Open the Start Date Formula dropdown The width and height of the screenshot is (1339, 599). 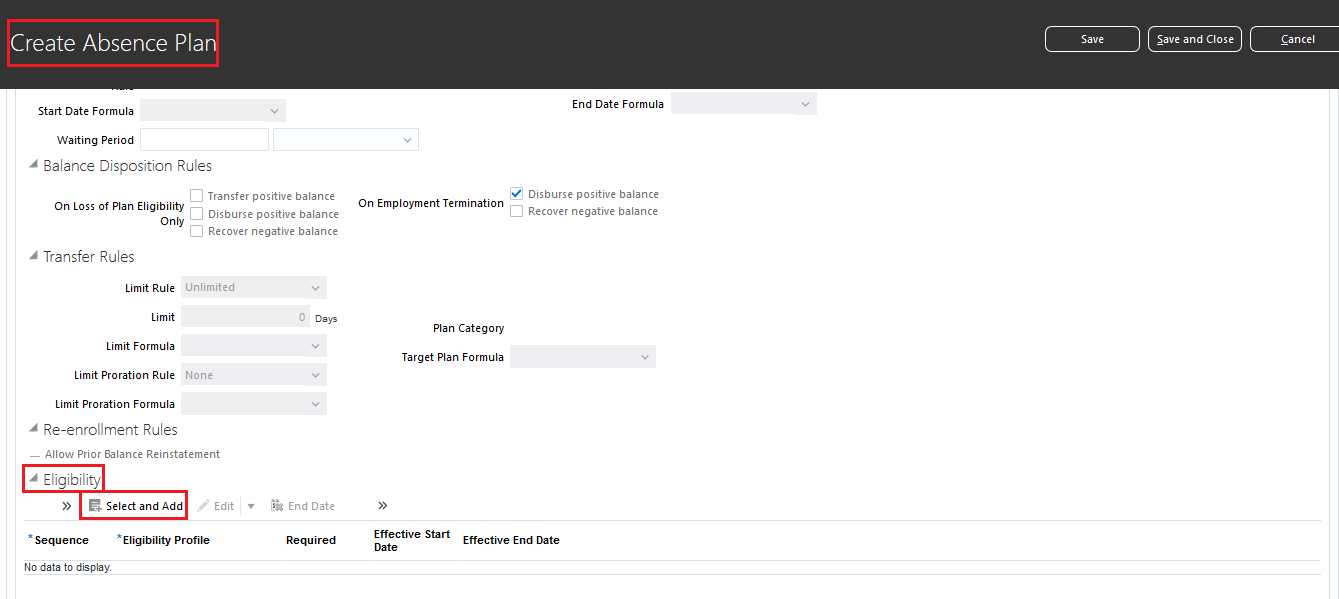click(x=274, y=110)
